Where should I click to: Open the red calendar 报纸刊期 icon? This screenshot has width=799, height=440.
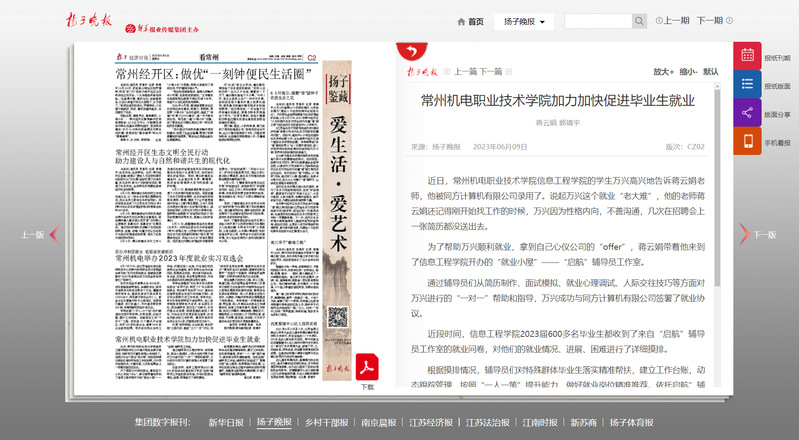pyautogui.click(x=747, y=57)
